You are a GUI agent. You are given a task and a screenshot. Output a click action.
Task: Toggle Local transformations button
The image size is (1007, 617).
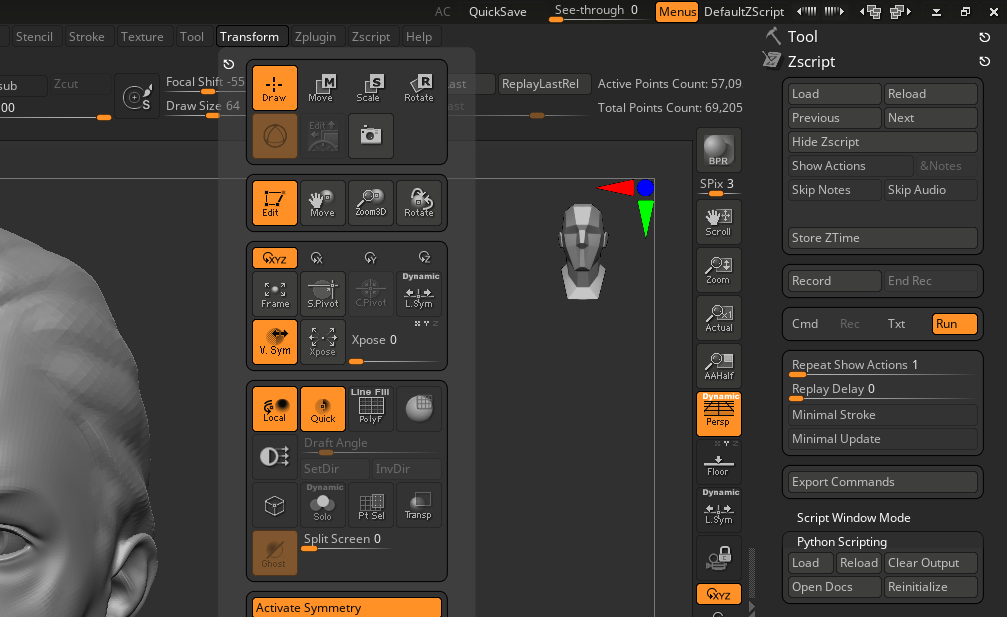(x=274, y=408)
